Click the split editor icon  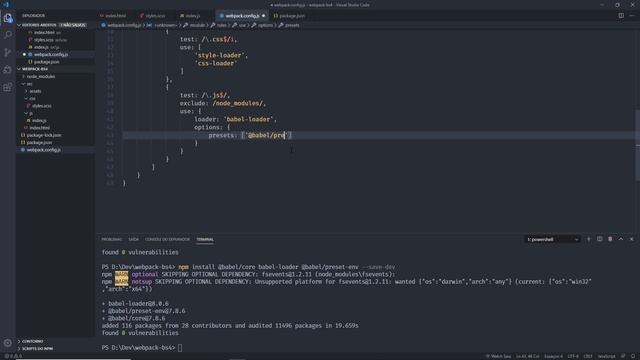click(x=621, y=16)
